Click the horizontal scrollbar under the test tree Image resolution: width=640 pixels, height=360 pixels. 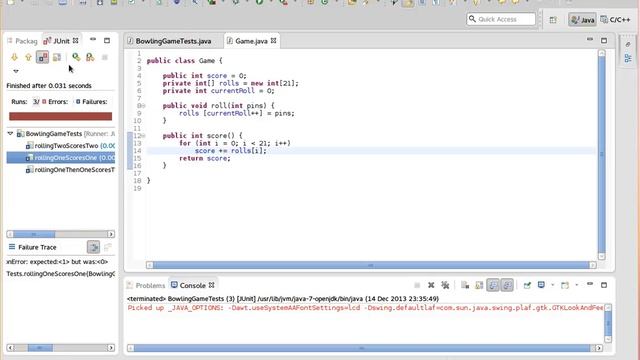[x=60, y=234]
